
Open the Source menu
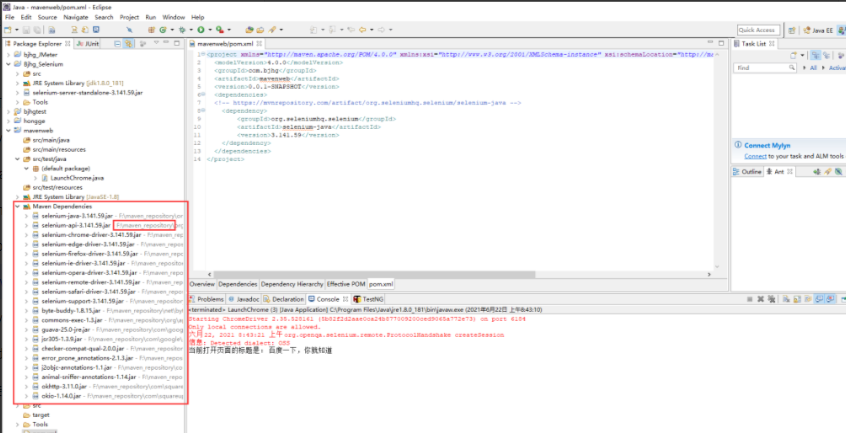(47, 17)
